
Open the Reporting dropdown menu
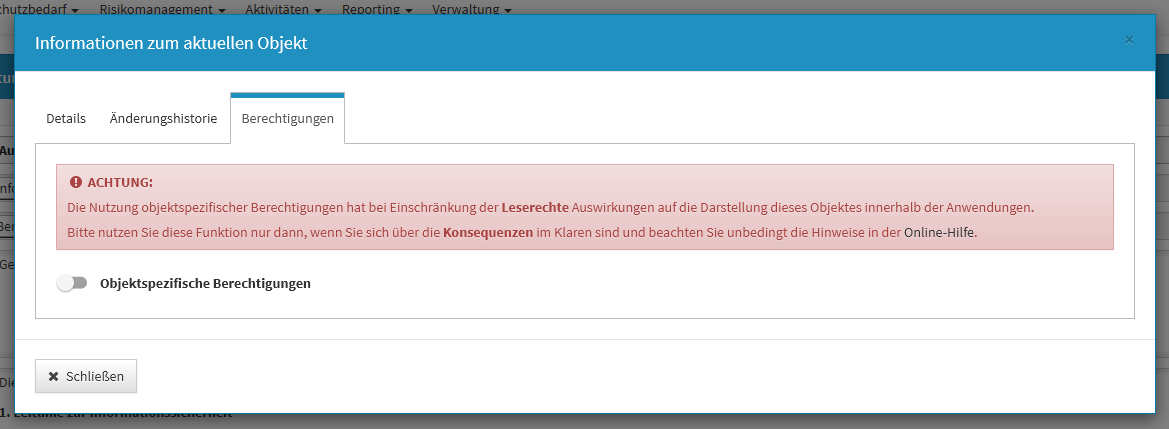click(376, 10)
